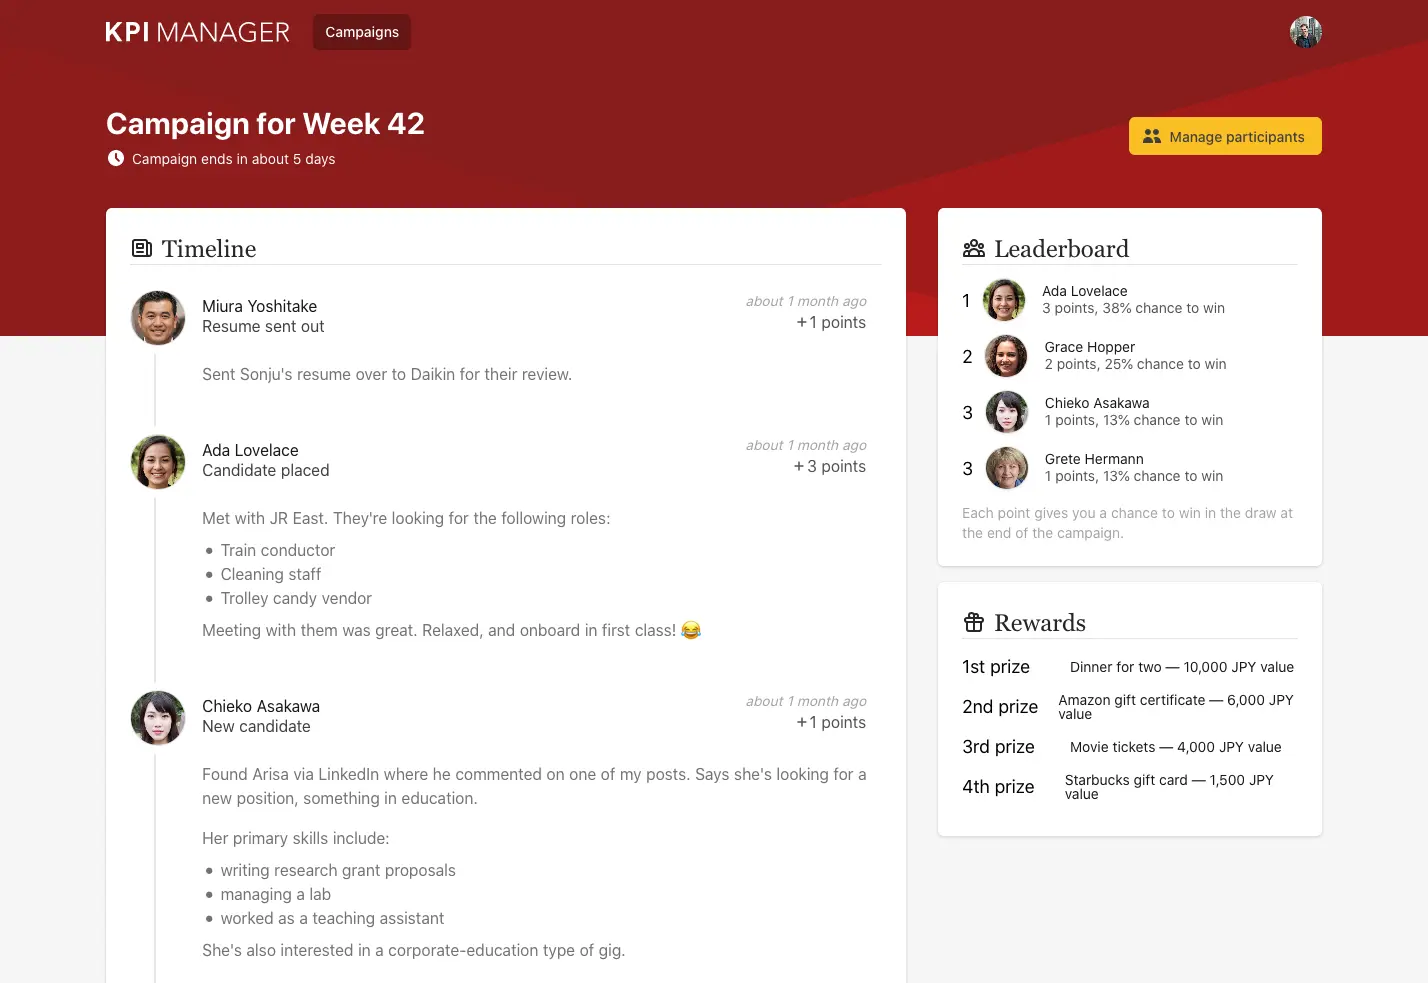The width and height of the screenshot is (1428, 983).
Task: Click the Miura Yoshitake name in timeline
Action: click(259, 306)
